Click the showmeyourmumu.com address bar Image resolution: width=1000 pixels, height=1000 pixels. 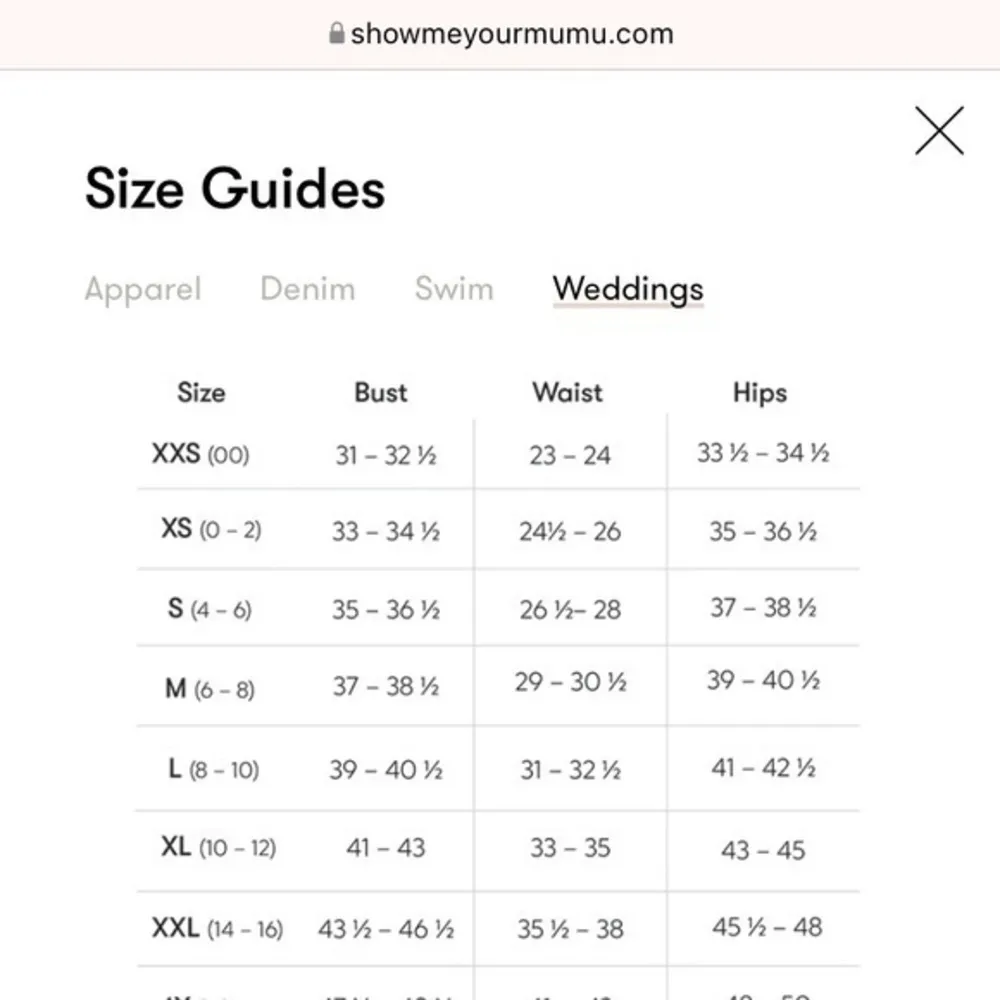(512, 33)
